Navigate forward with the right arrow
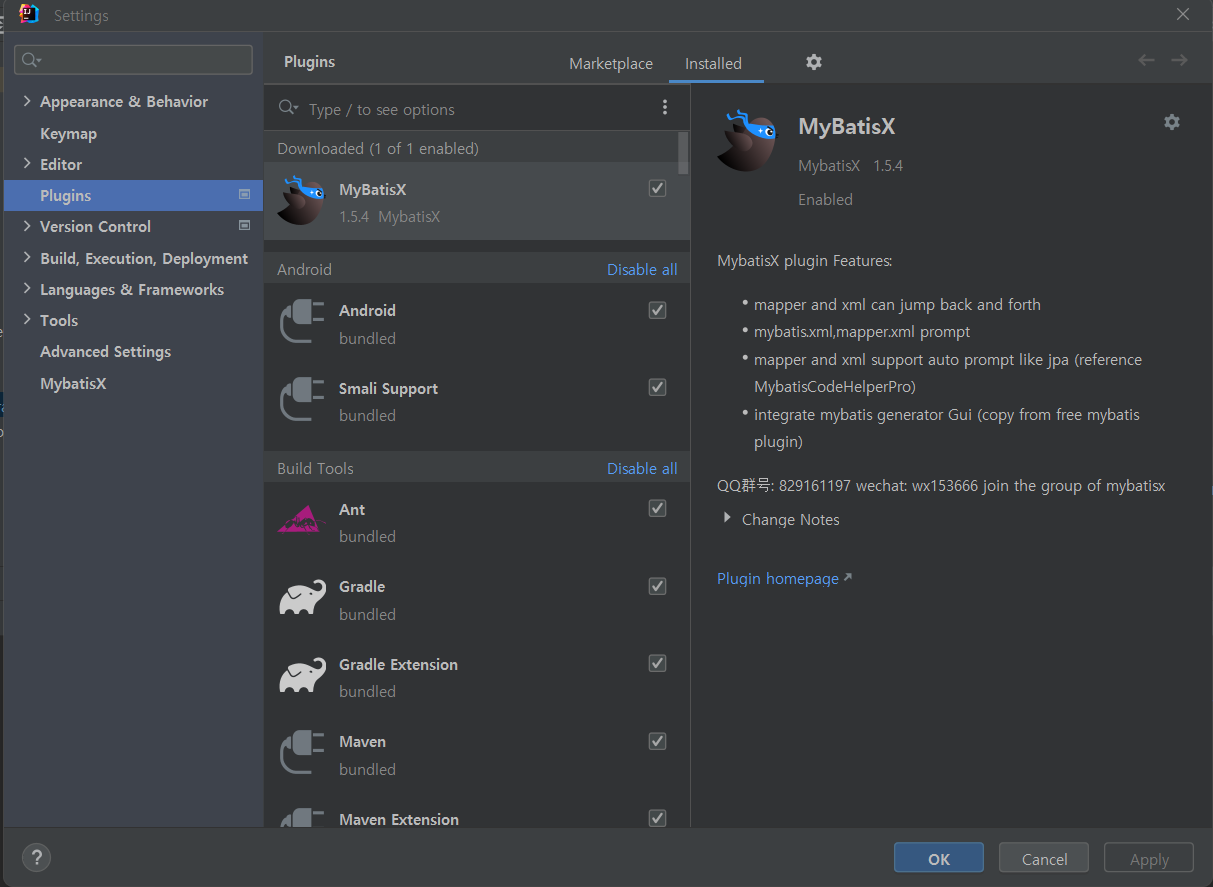Image resolution: width=1213 pixels, height=887 pixels. point(1179,61)
